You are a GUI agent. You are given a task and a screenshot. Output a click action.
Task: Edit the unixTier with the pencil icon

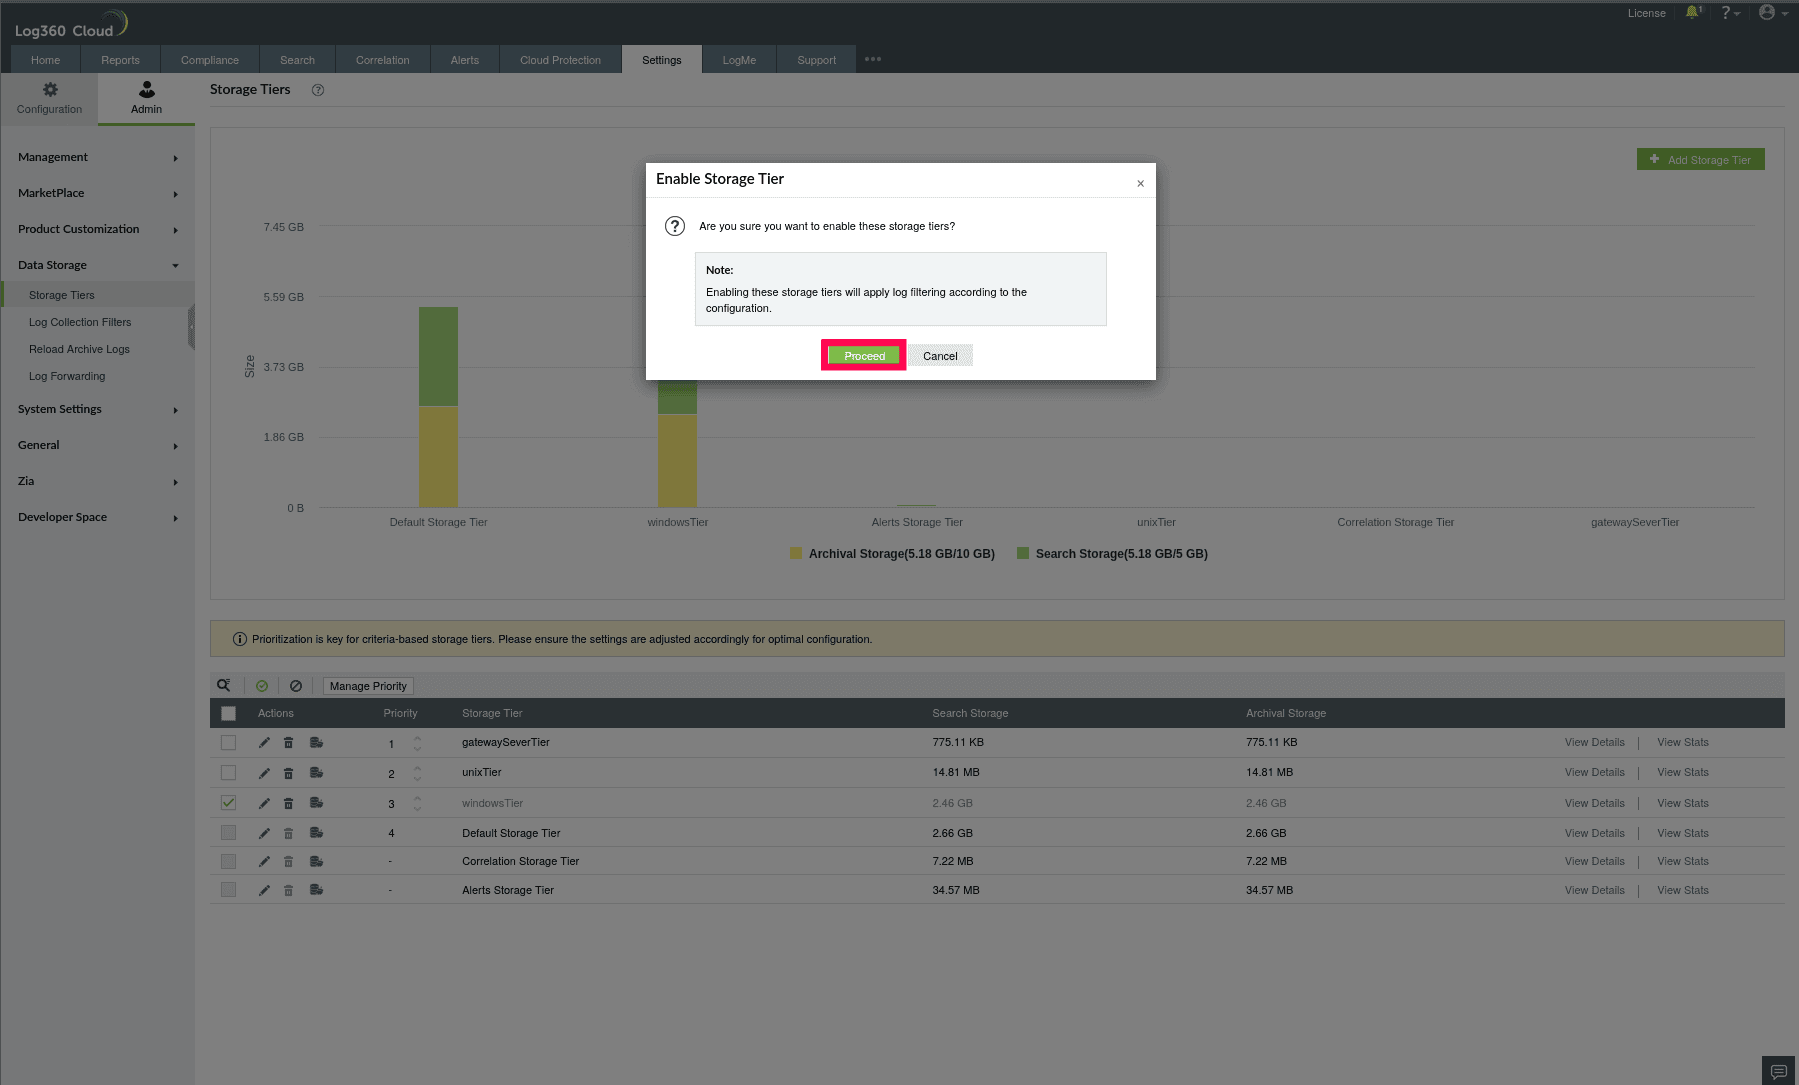pos(263,772)
